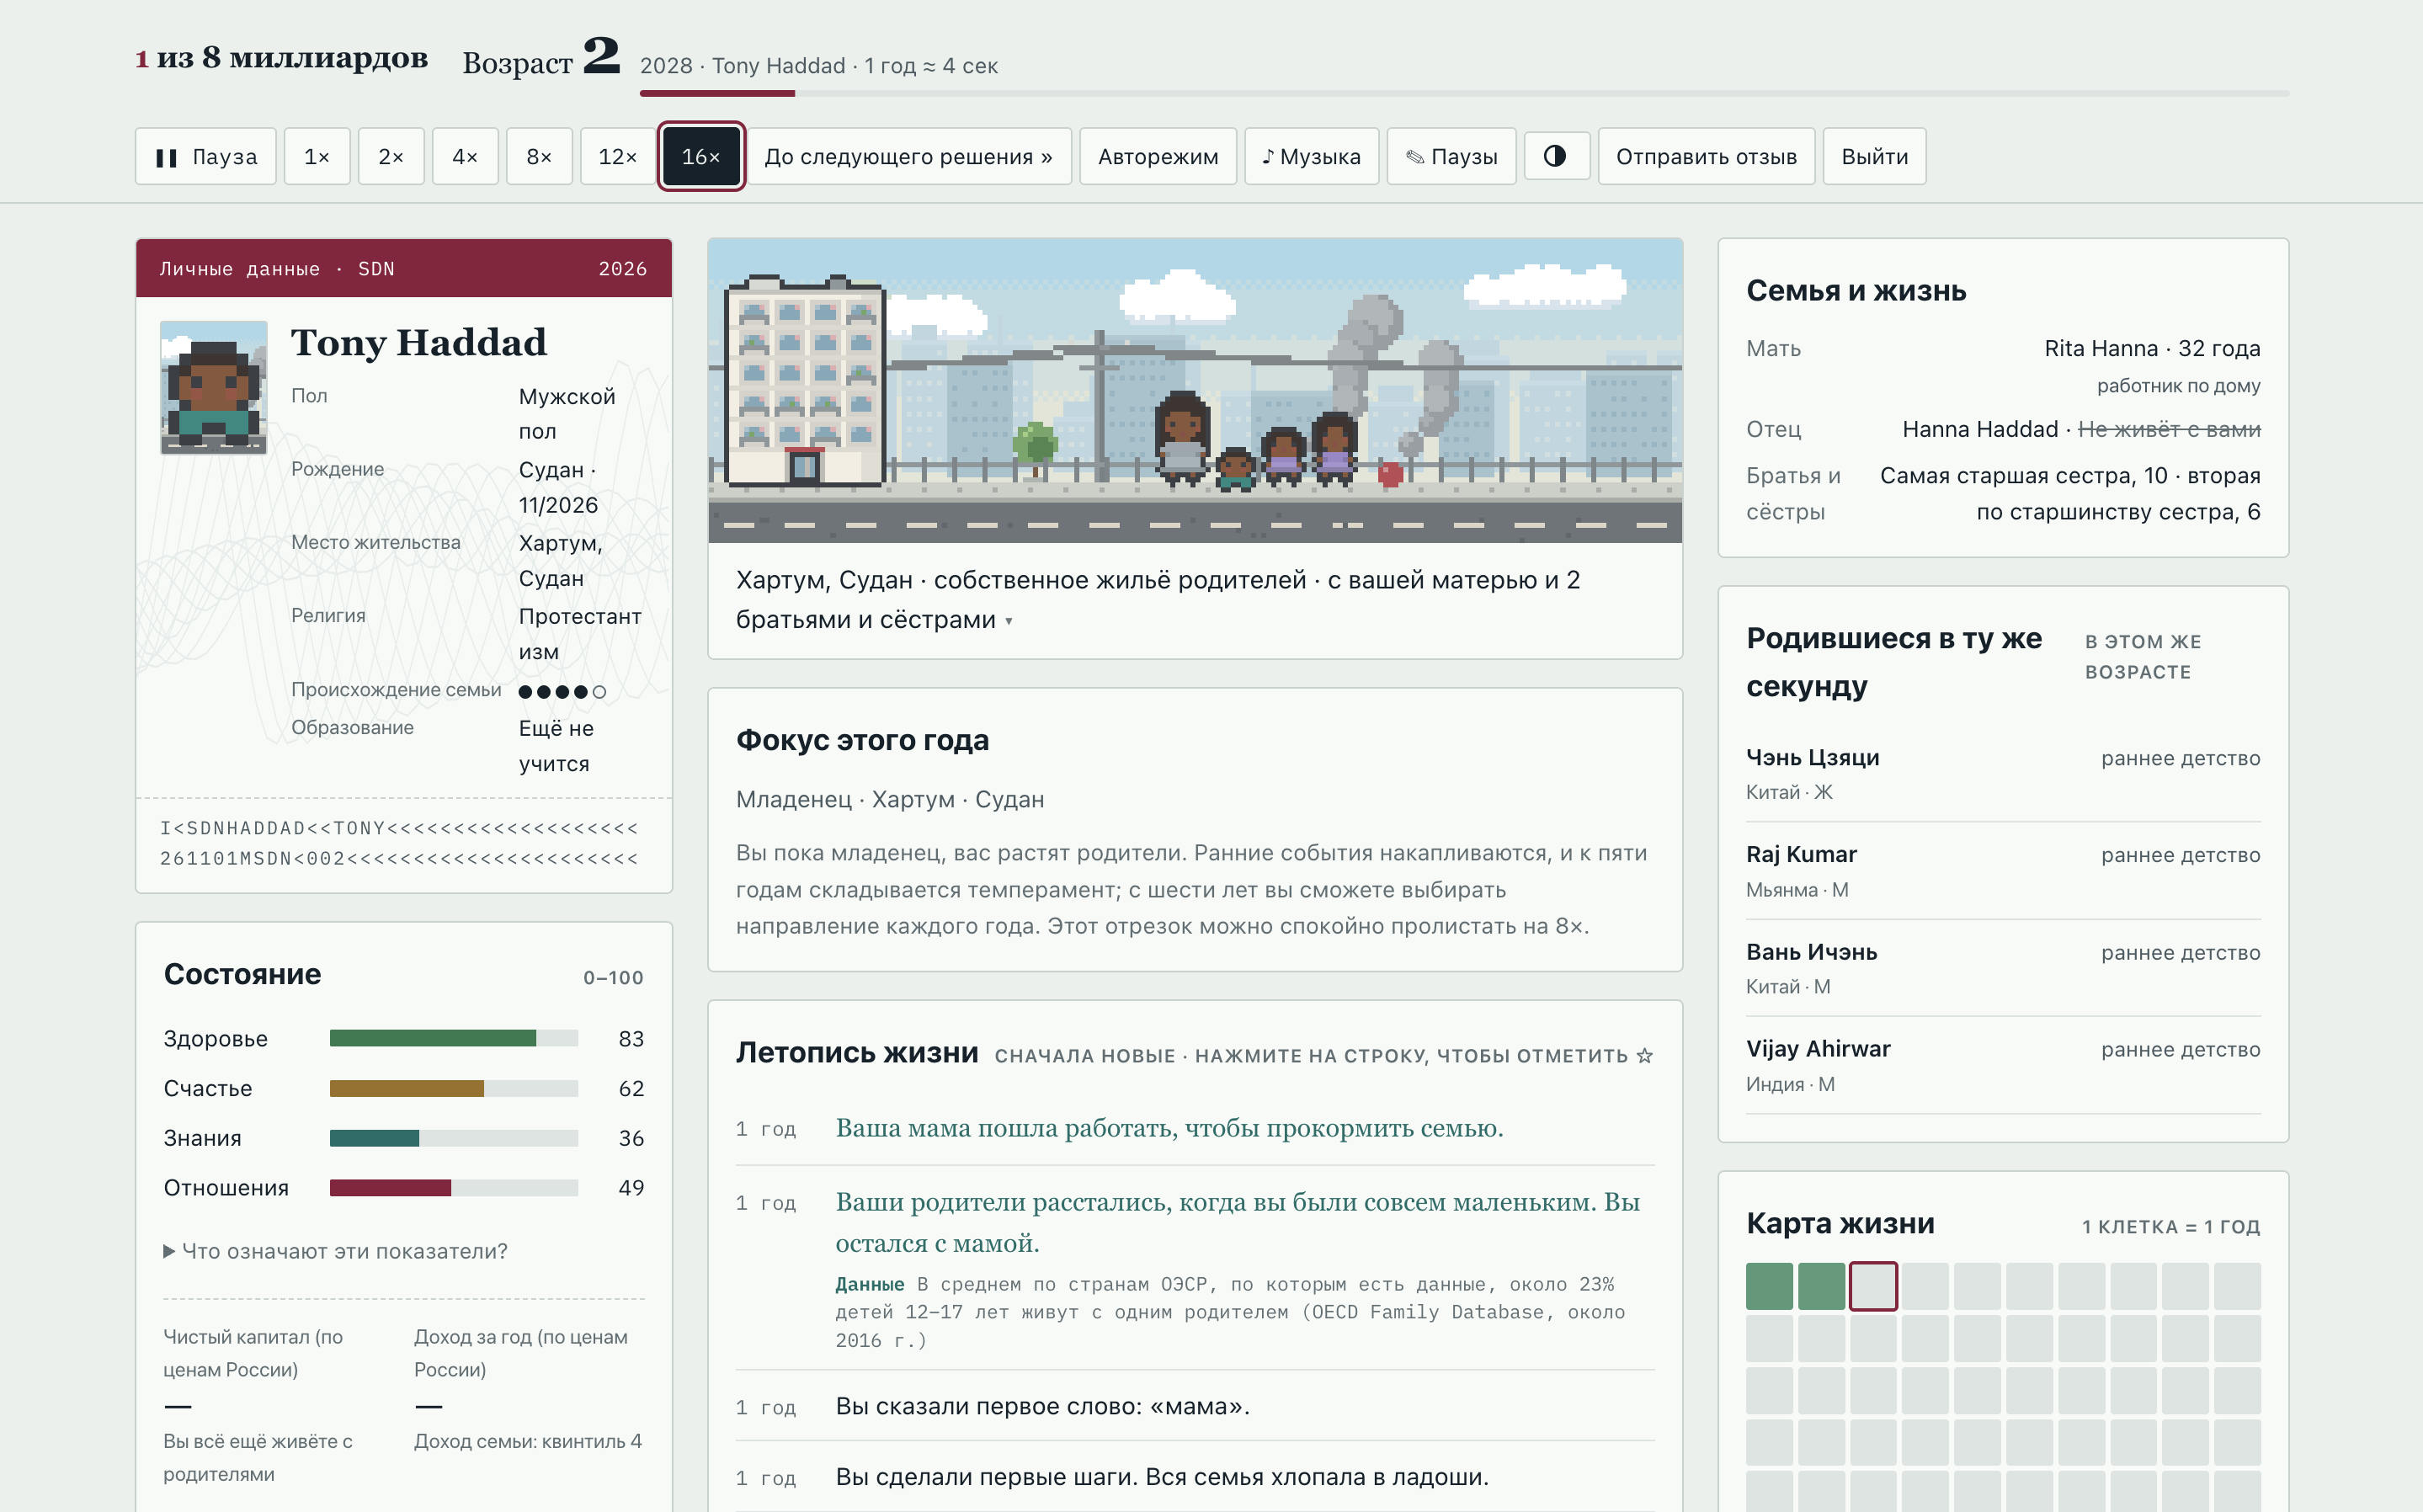Click the outlined current-year life map cell

1873,1286
